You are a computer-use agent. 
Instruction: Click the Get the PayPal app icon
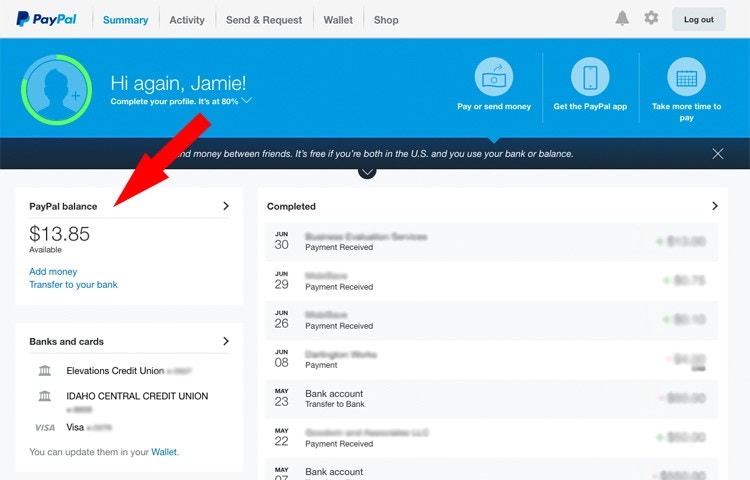pyautogui.click(x=590, y=76)
